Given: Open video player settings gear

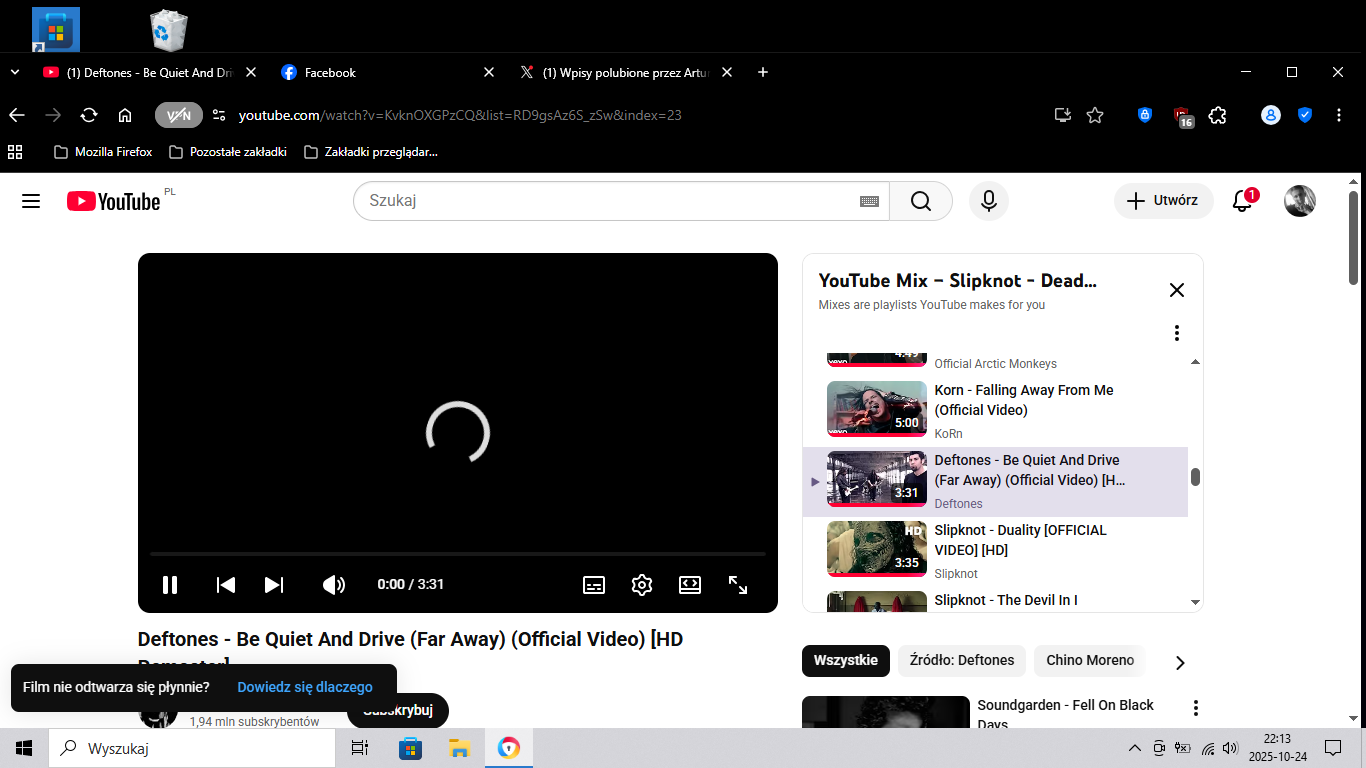Looking at the screenshot, I should [x=642, y=585].
